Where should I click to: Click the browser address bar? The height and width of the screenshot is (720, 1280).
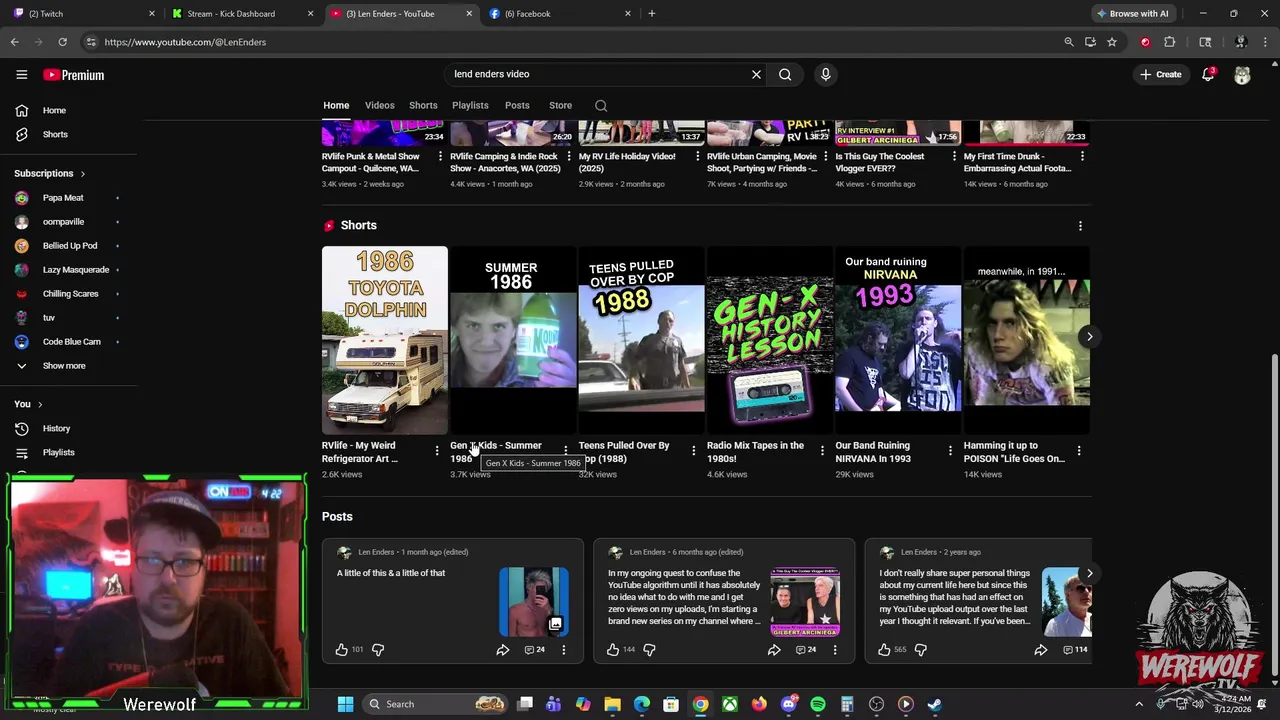click(570, 42)
